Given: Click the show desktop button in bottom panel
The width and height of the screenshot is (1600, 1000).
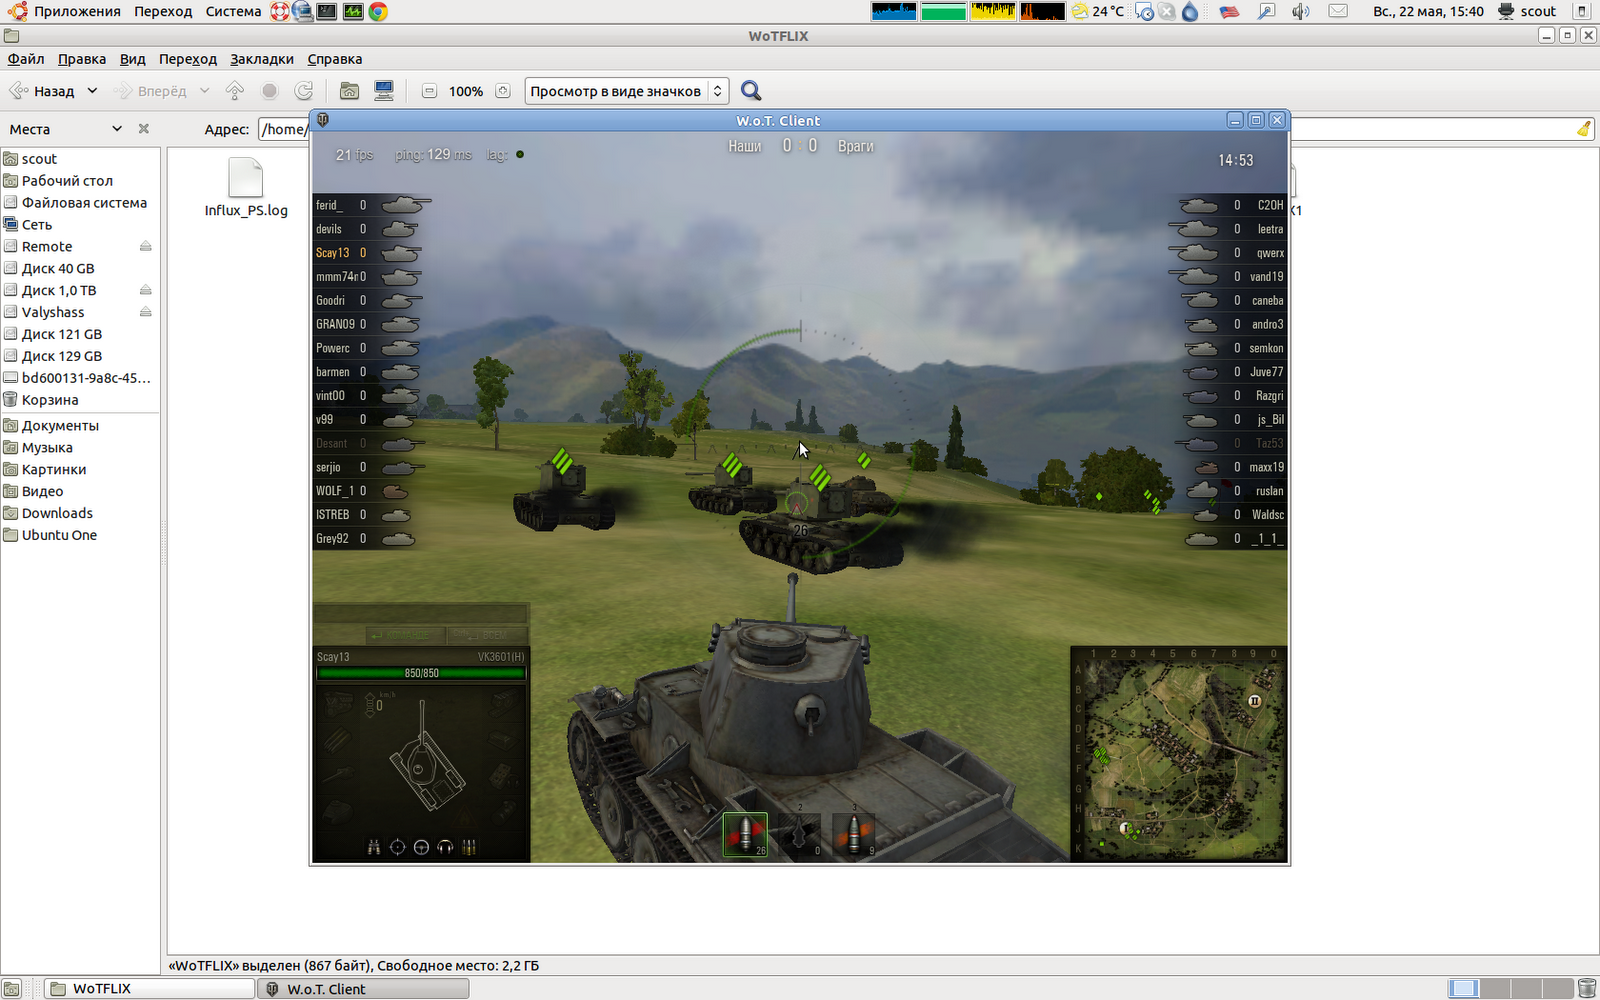Looking at the screenshot, I should tap(11, 989).
